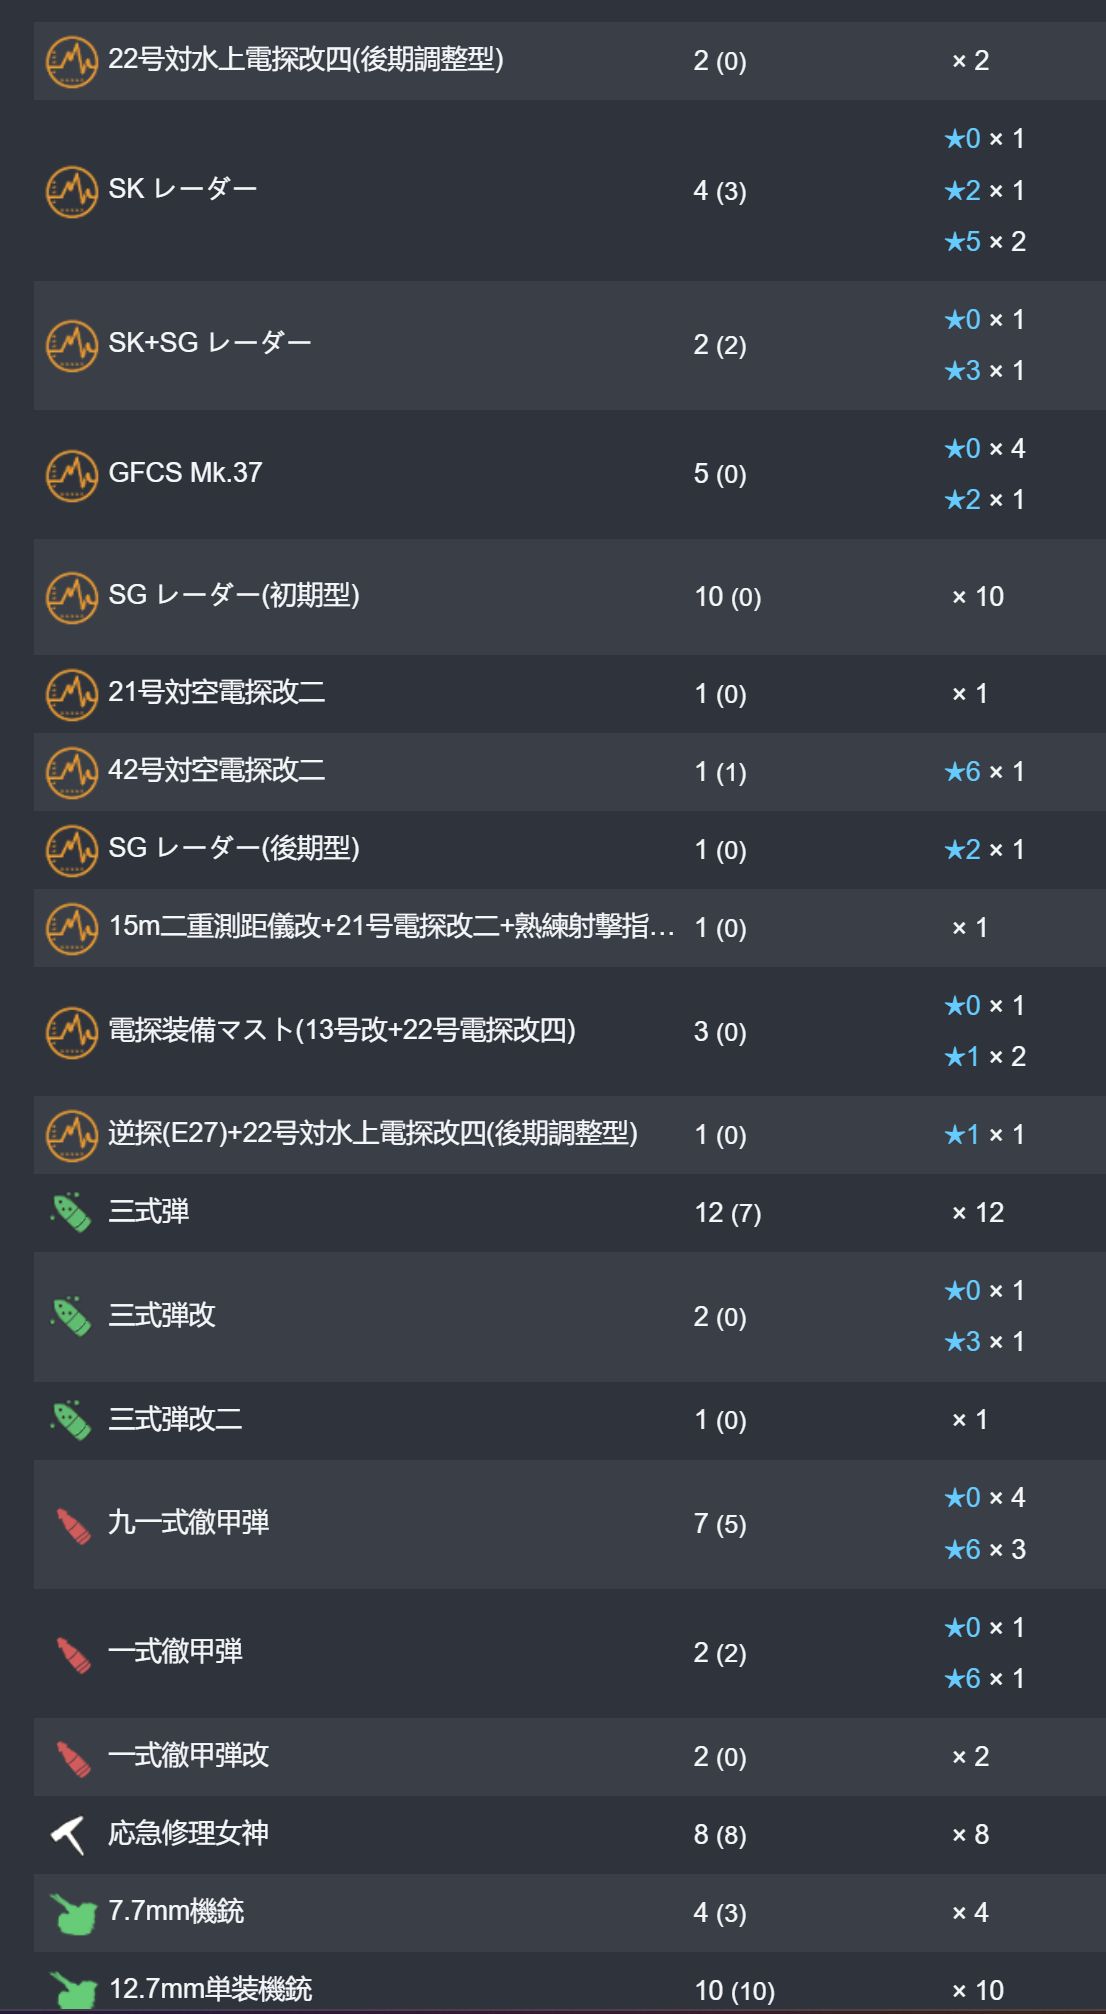This screenshot has width=1106, height=2014.
Task: Select the SK+SG レーダー equipment name
Action: coord(210,343)
